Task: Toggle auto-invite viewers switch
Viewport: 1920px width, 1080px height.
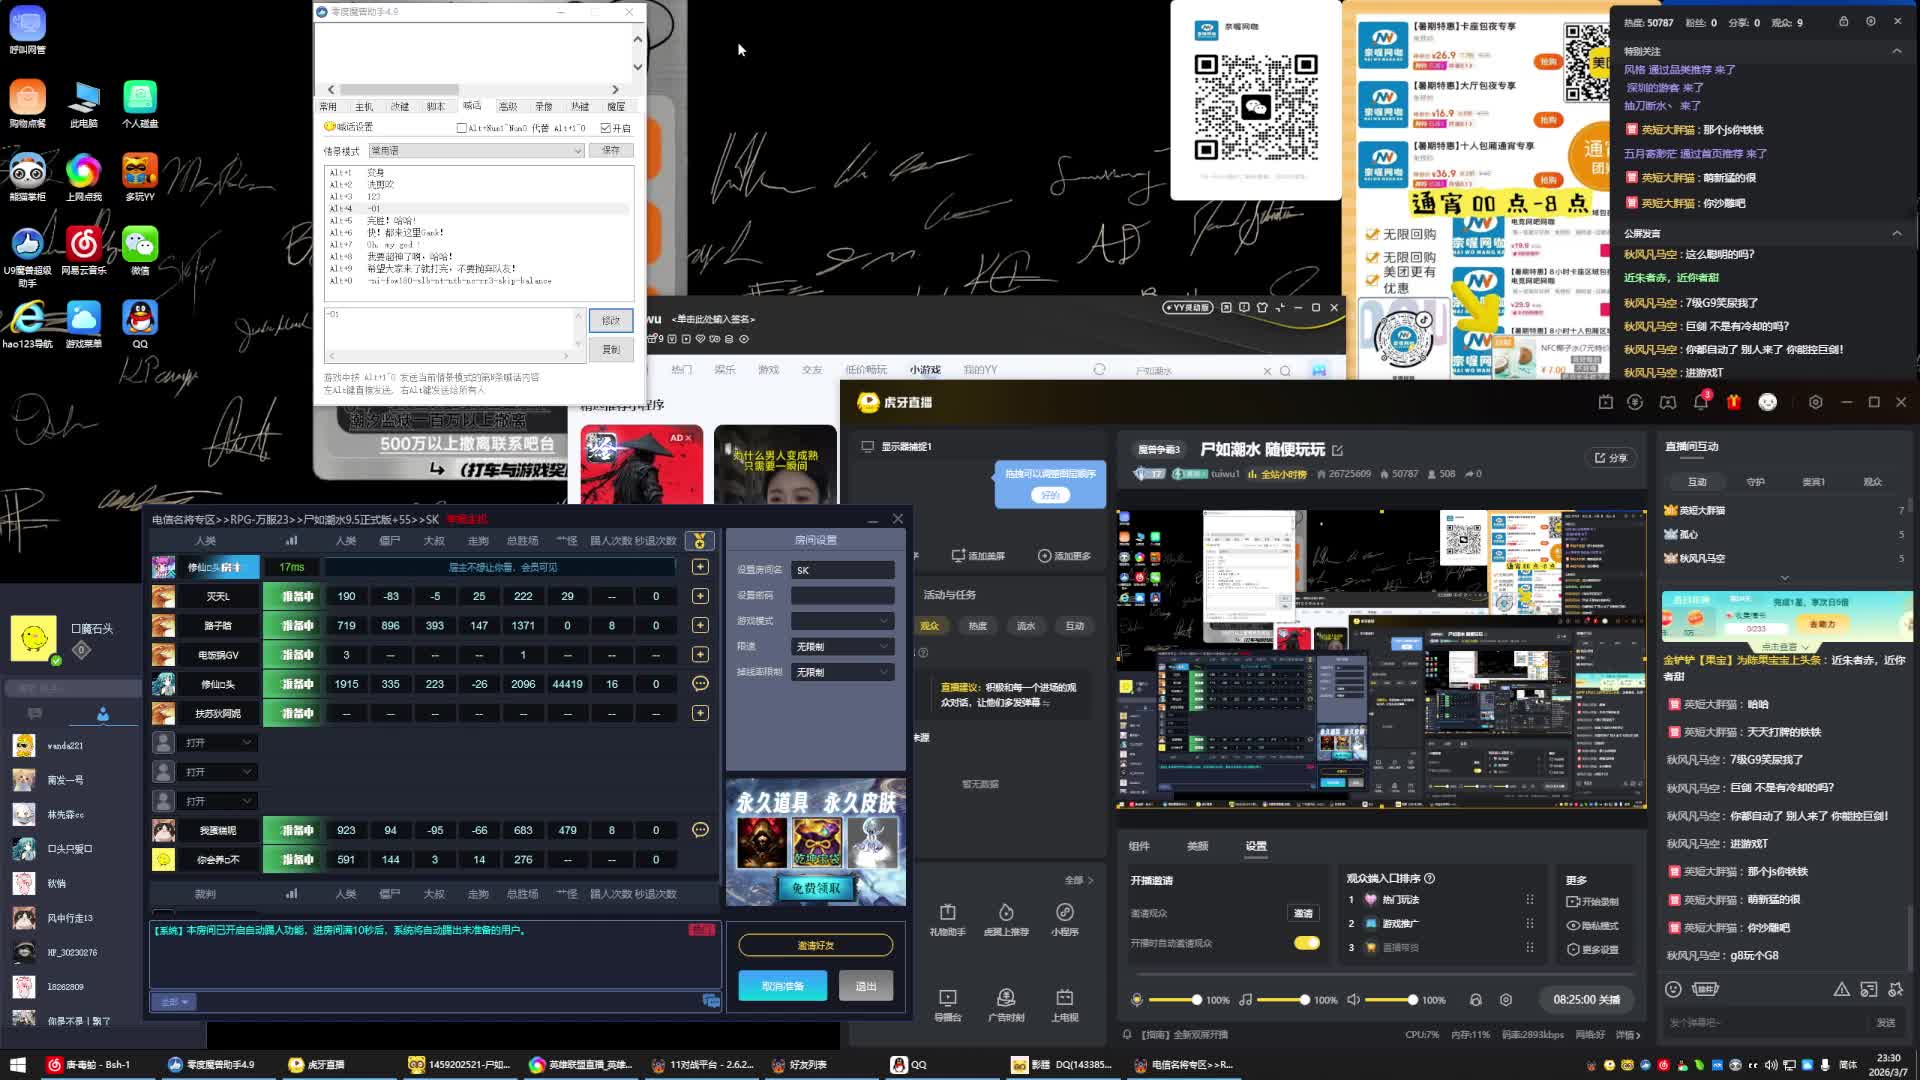Action: tap(1306, 943)
